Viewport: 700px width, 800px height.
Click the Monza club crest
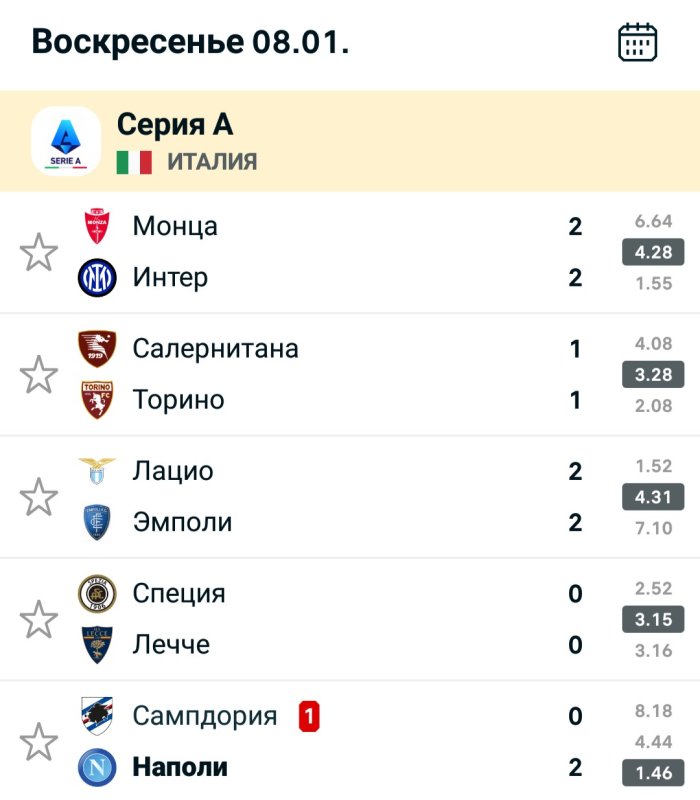(x=97, y=226)
